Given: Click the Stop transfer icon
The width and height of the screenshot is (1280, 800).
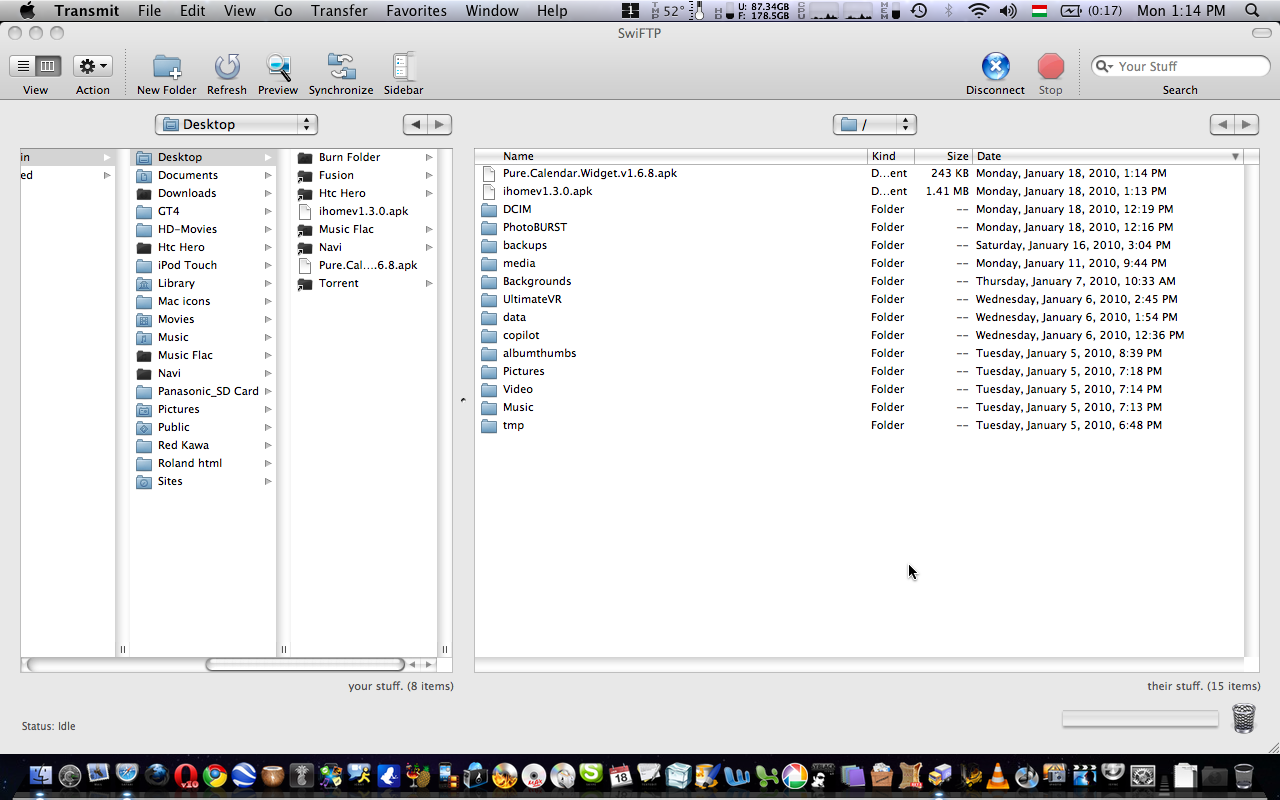Looking at the screenshot, I should (1051, 67).
